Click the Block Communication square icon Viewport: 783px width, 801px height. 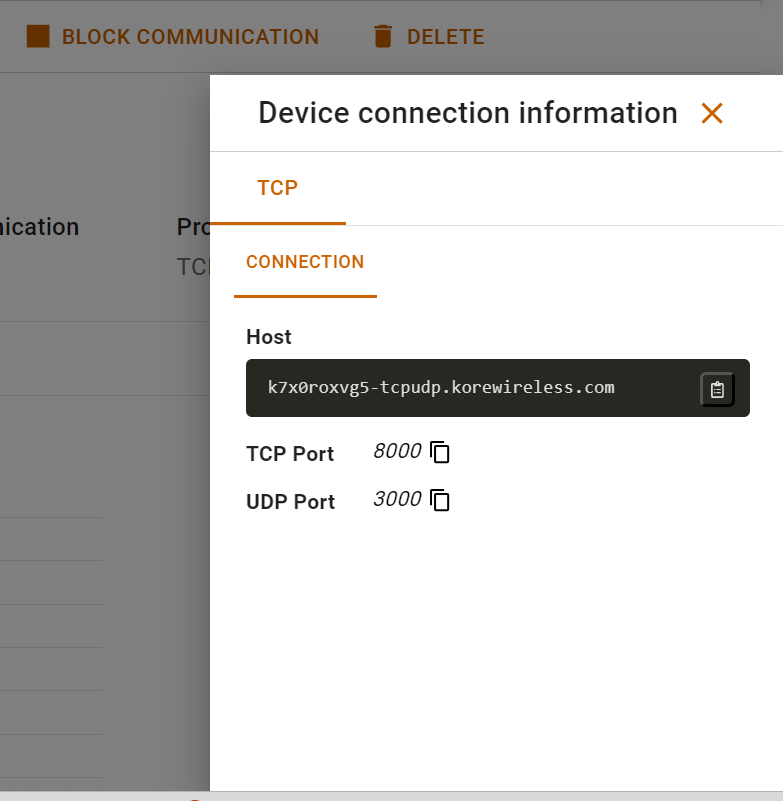[x=38, y=37]
